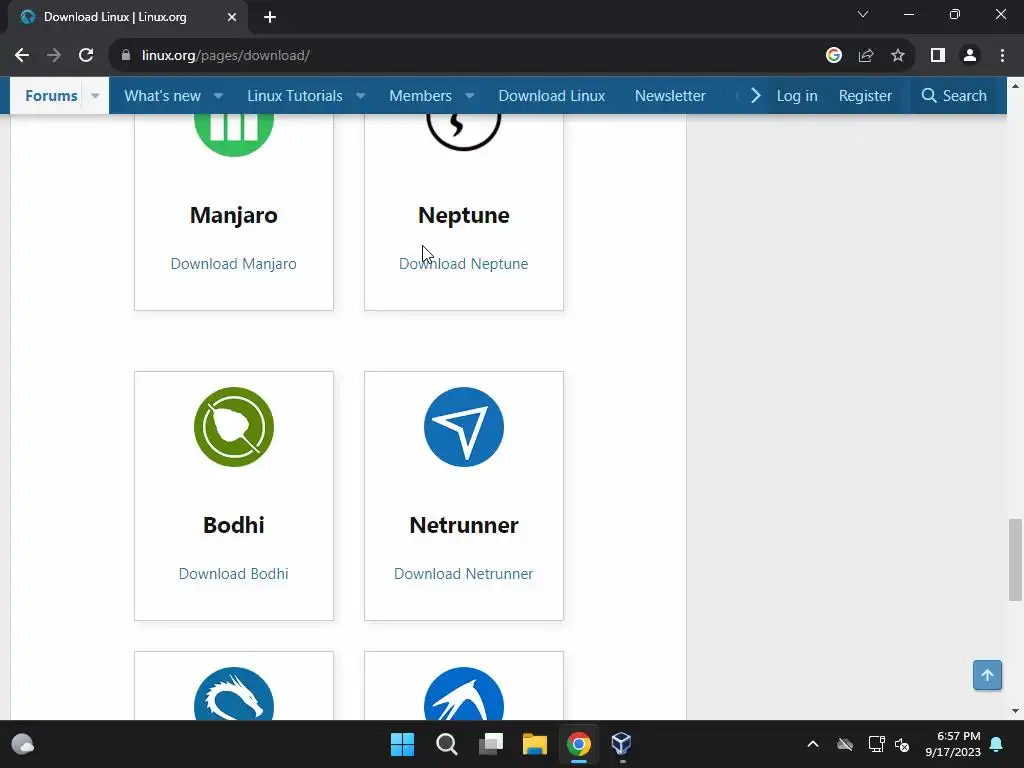Click the Log in link
The image size is (1024, 768).
(797, 96)
